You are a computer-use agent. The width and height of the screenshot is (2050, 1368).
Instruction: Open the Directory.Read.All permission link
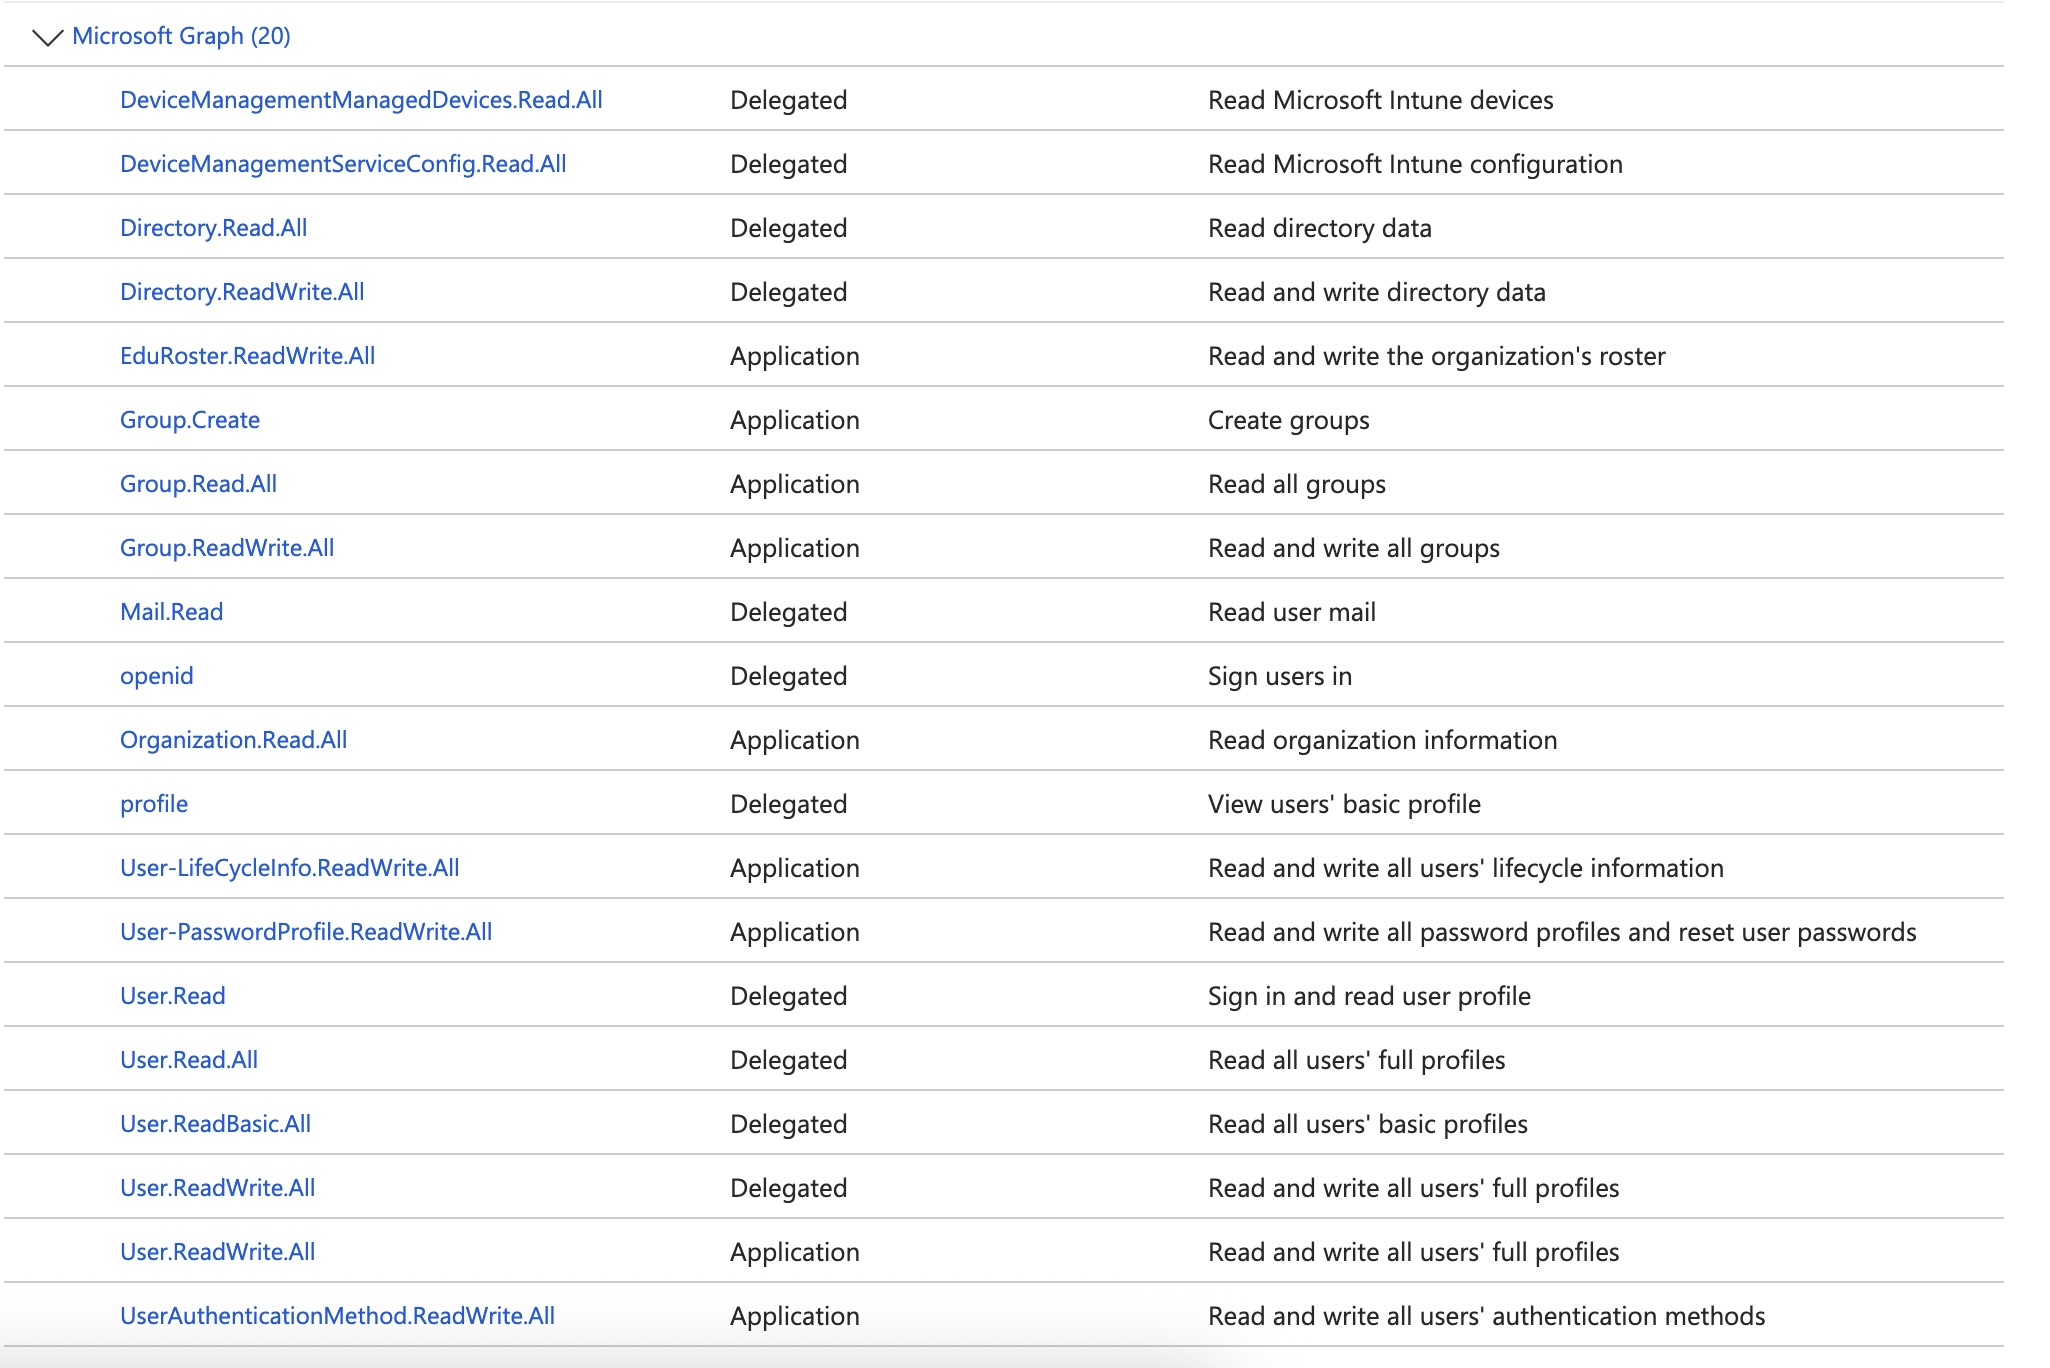[x=213, y=228]
